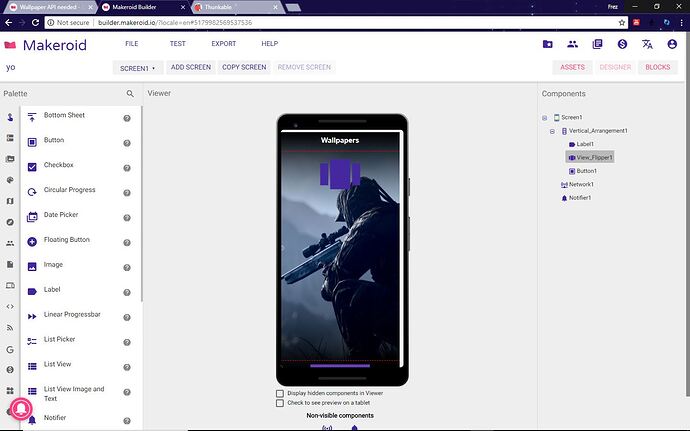The height and width of the screenshot is (431, 690).
Task: Select the Drawing palette category icon
Action: point(10,180)
